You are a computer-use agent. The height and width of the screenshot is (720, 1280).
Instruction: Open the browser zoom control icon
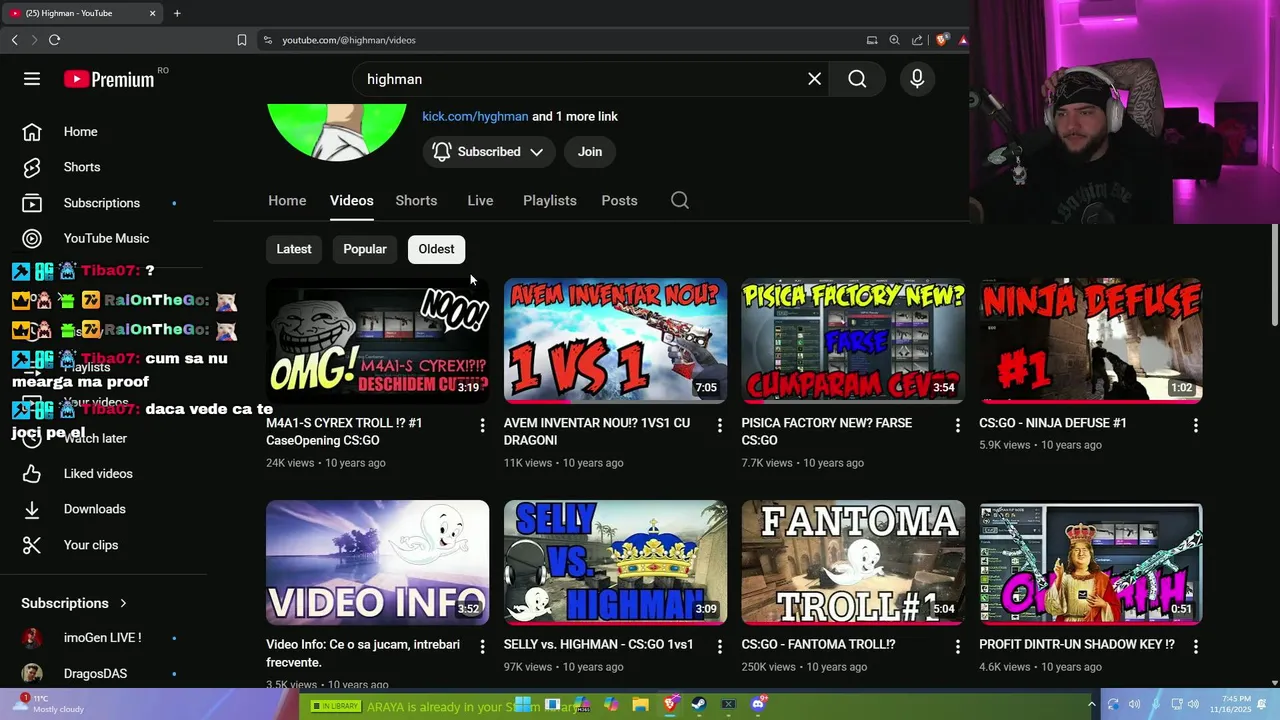tap(894, 40)
